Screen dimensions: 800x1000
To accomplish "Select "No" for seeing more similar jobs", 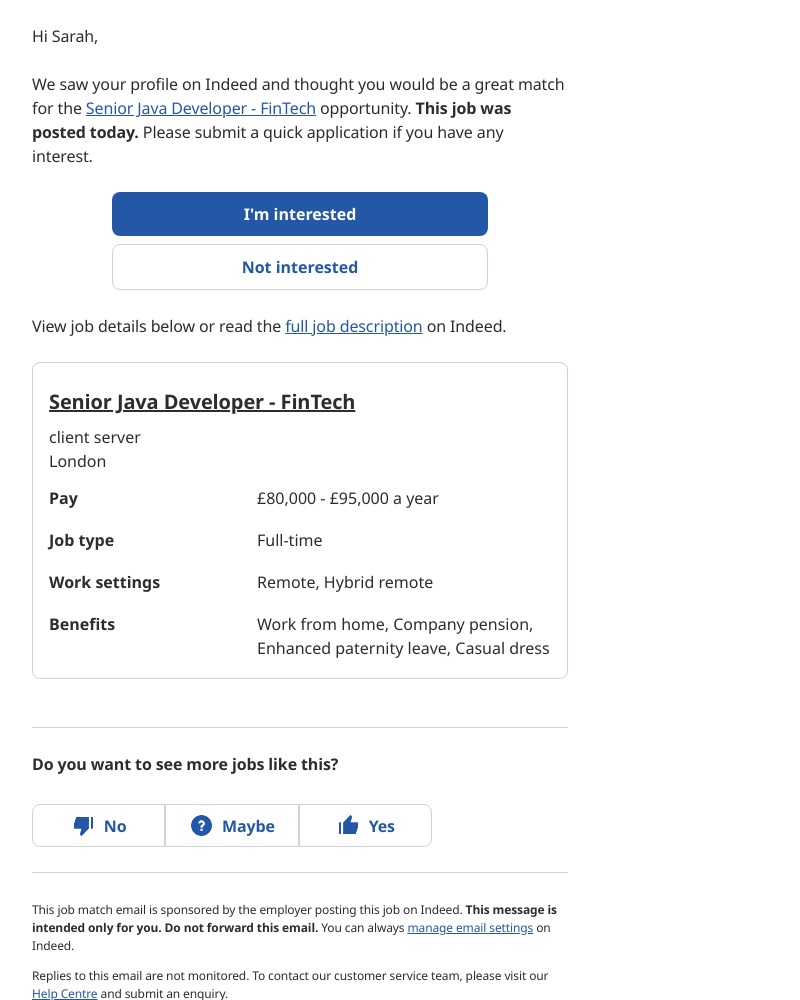I will (98, 825).
